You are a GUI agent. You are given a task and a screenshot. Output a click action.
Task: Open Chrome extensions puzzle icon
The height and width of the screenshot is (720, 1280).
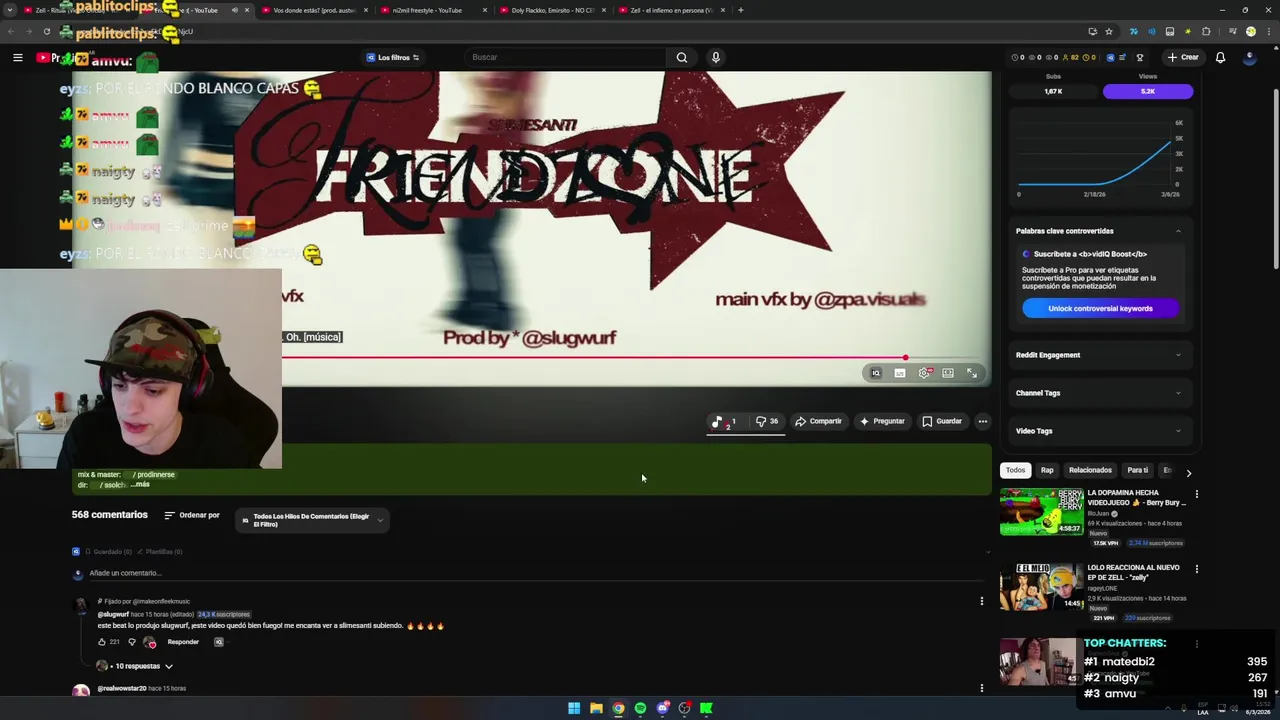tap(1206, 32)
